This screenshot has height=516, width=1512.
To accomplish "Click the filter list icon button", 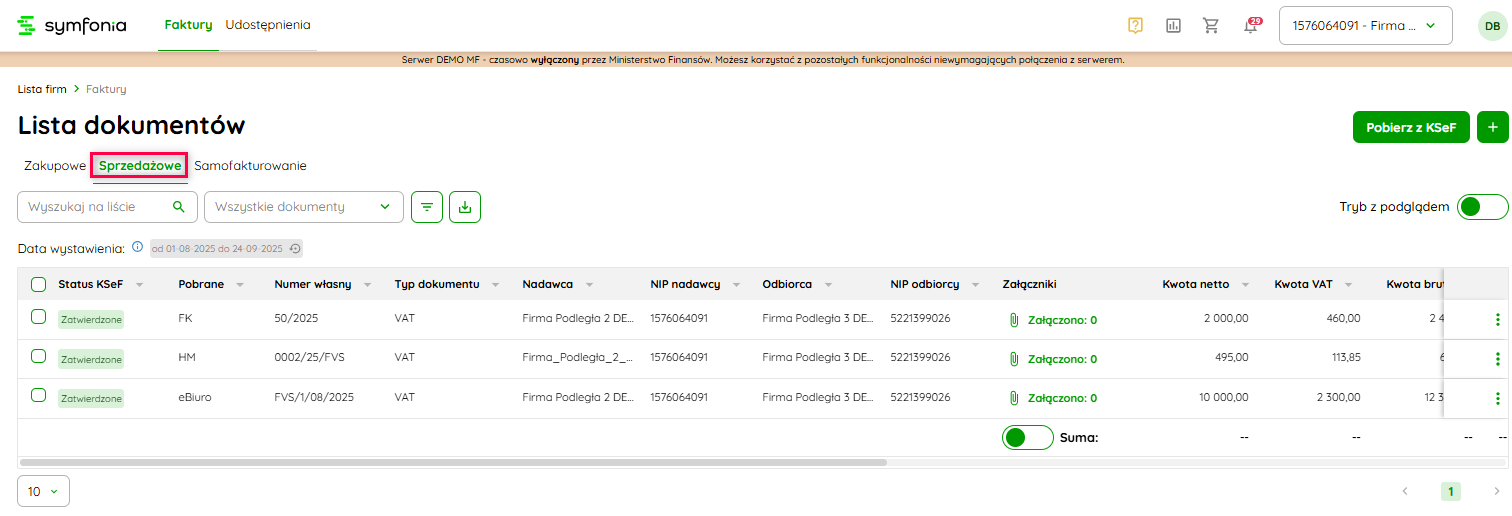I will tap(427, 207).
